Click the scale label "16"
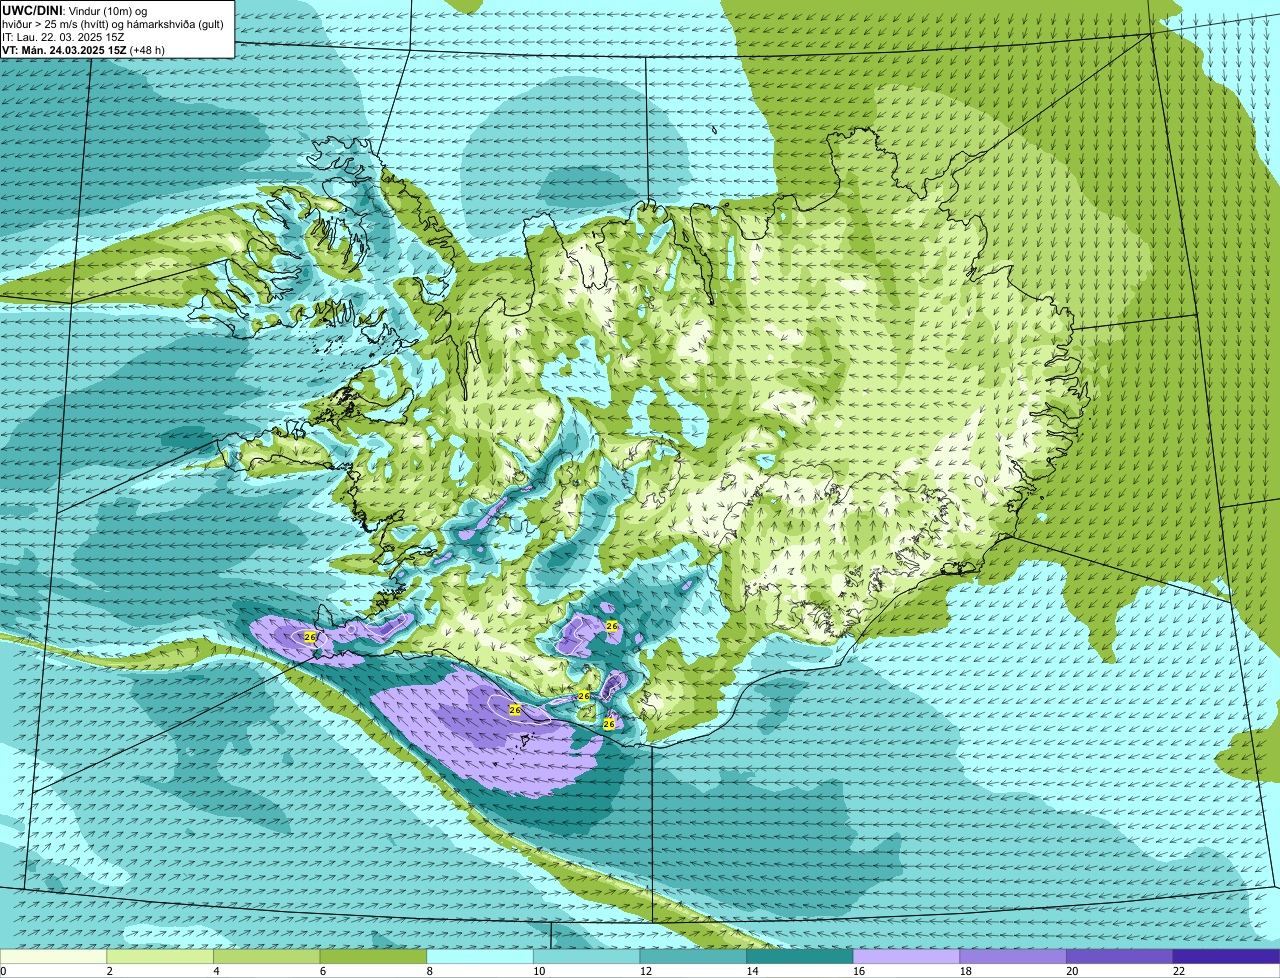This screenshot has width=1280, height=978. pos(859,971)
